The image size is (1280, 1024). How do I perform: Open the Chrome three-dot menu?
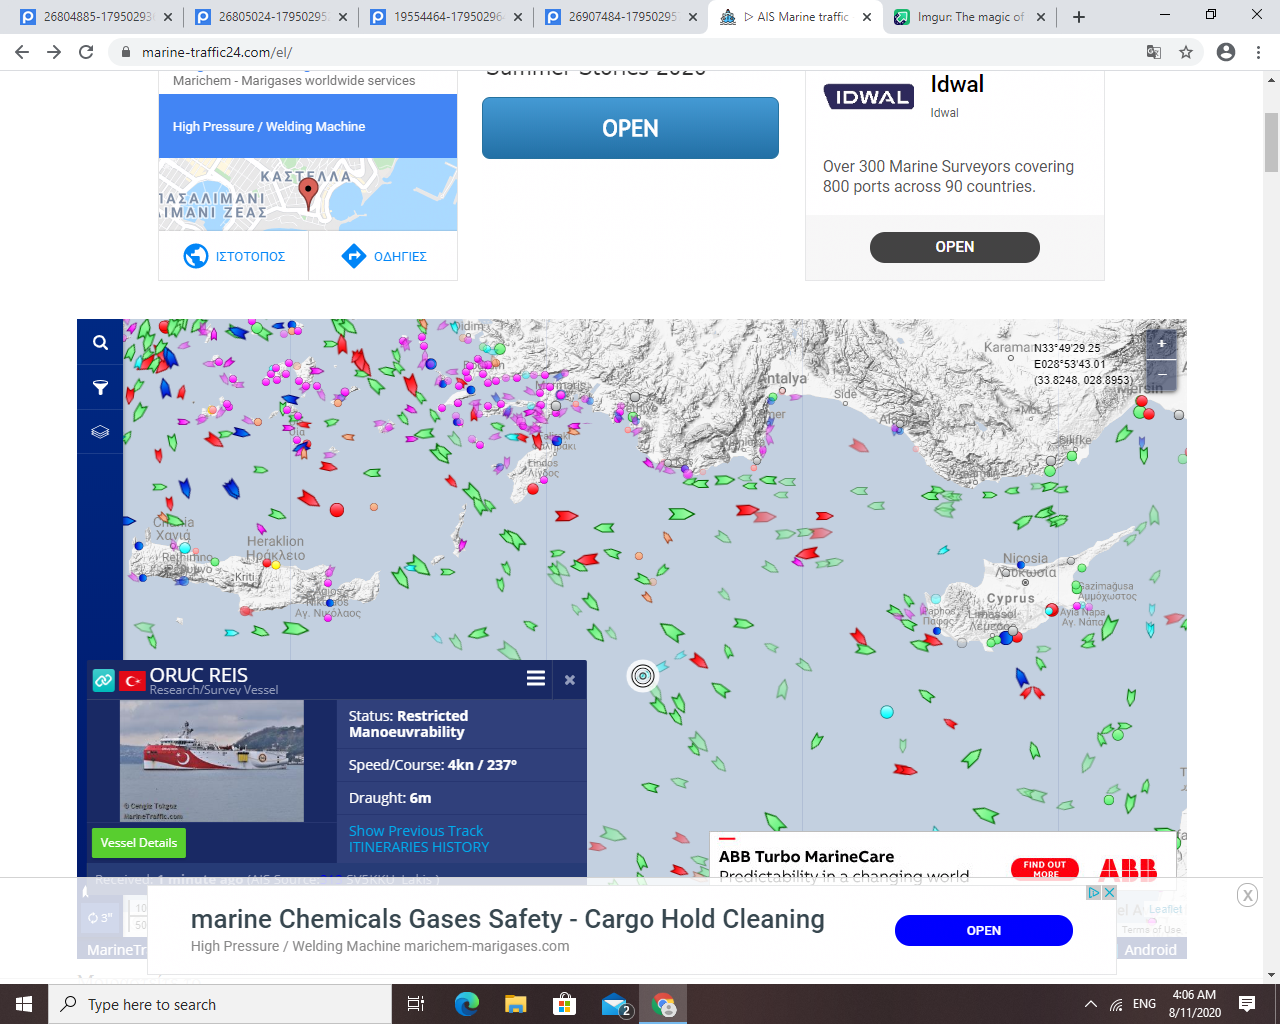click(1258, 52)
